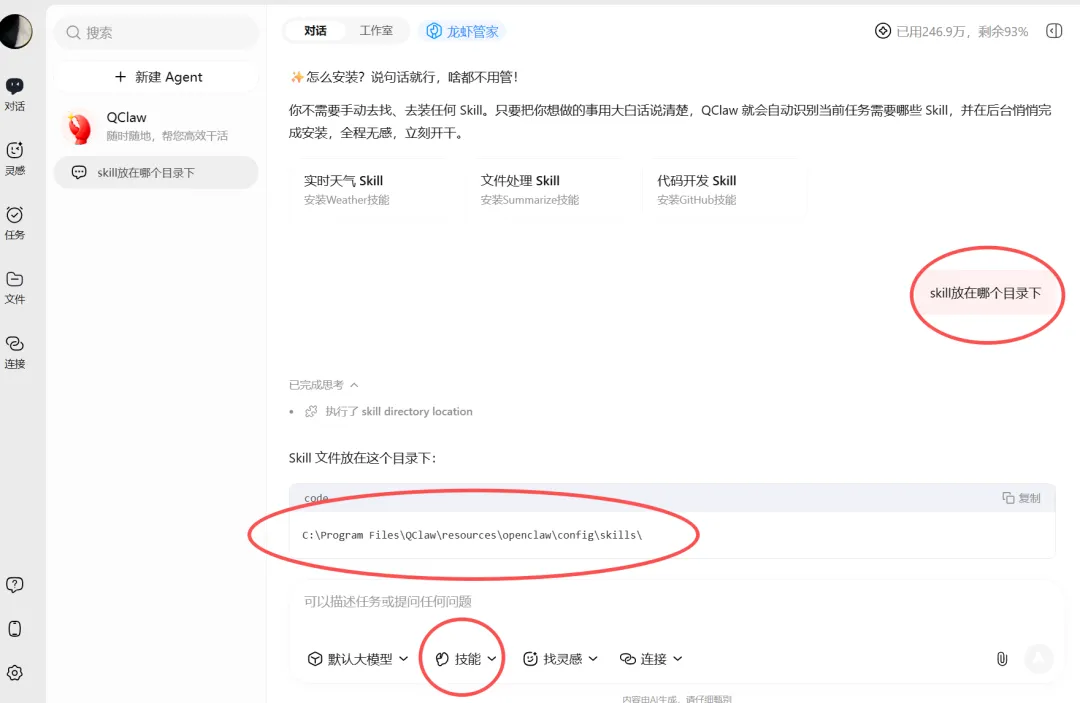This screenshot has width=1080, height=703.
Task: Open the 对话 sidebar section
Action: 14,94
